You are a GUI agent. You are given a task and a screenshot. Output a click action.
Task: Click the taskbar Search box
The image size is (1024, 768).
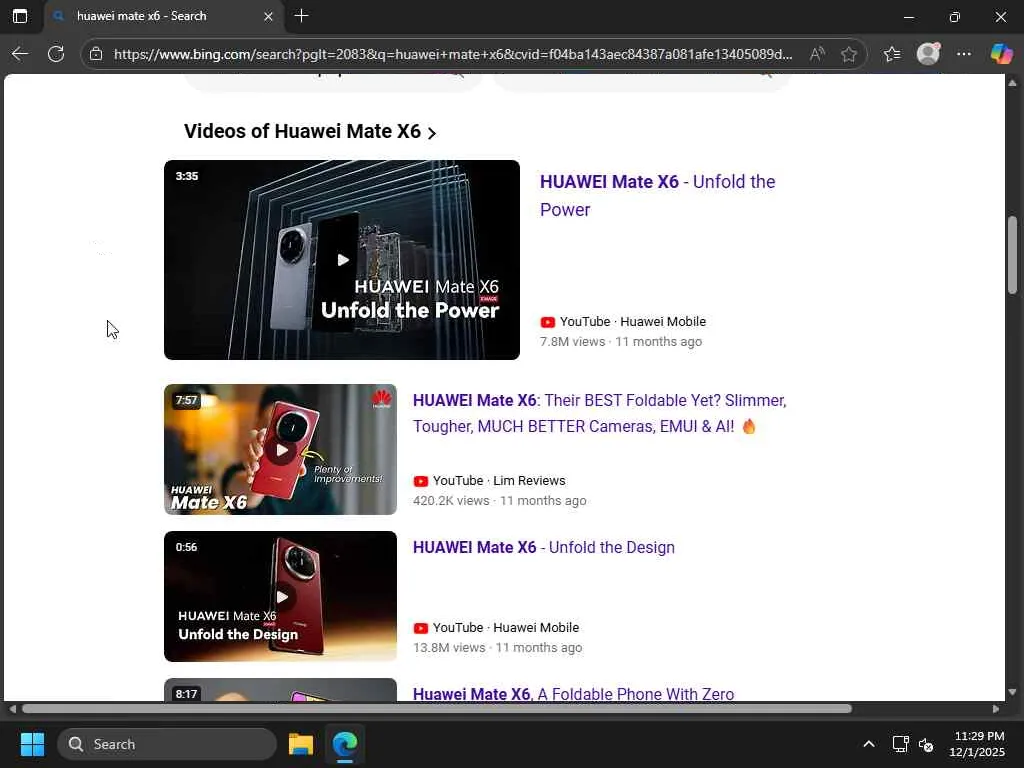tap(167, 744)
